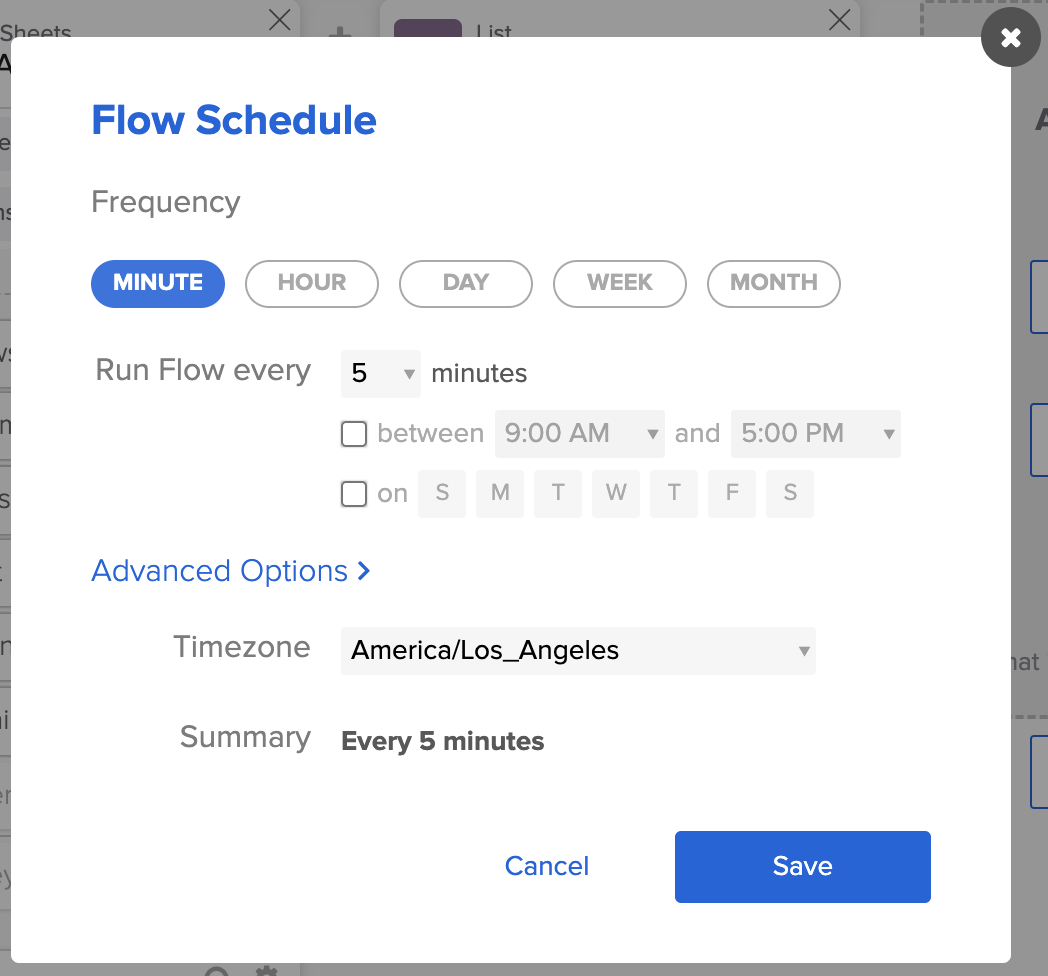This screenshot has height=976, width=1048.
Task: Toggle the Friday (F) day button
Action: (x=732, y=493)
